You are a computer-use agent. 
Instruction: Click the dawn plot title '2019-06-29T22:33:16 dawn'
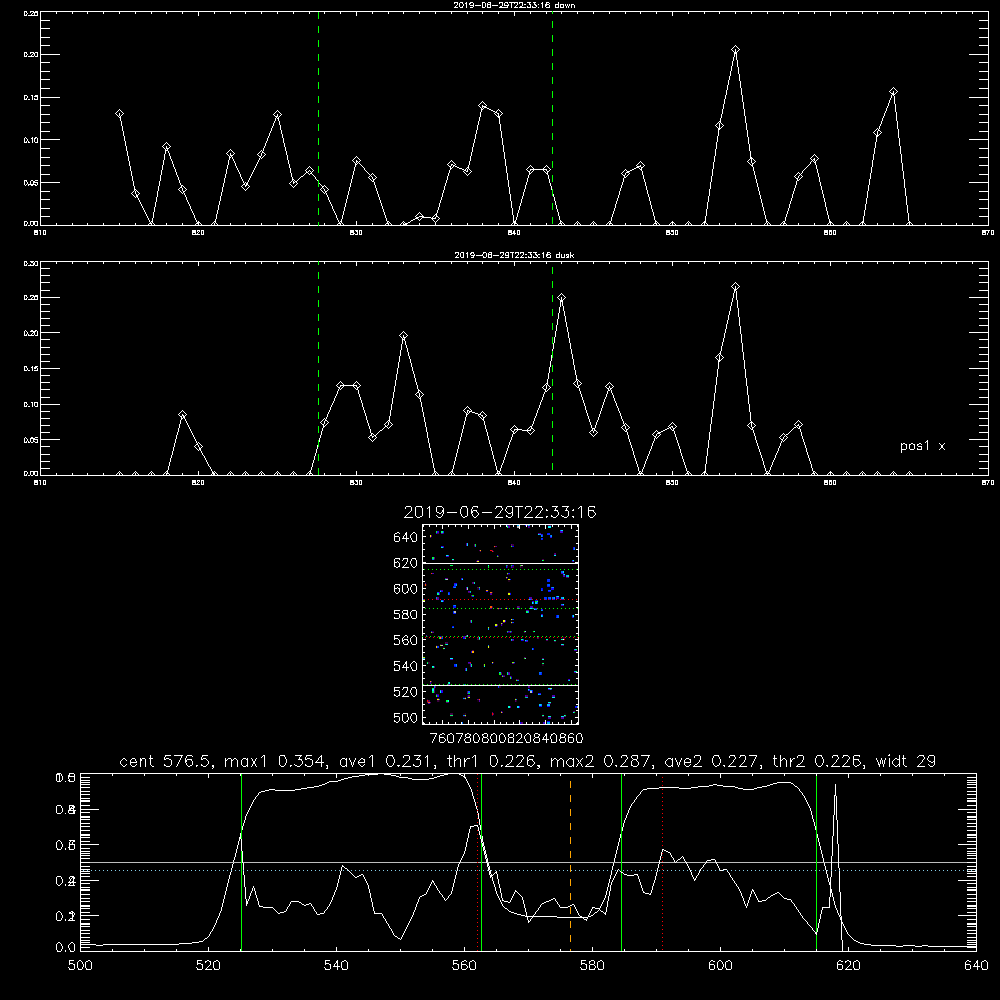coord(515,5)
